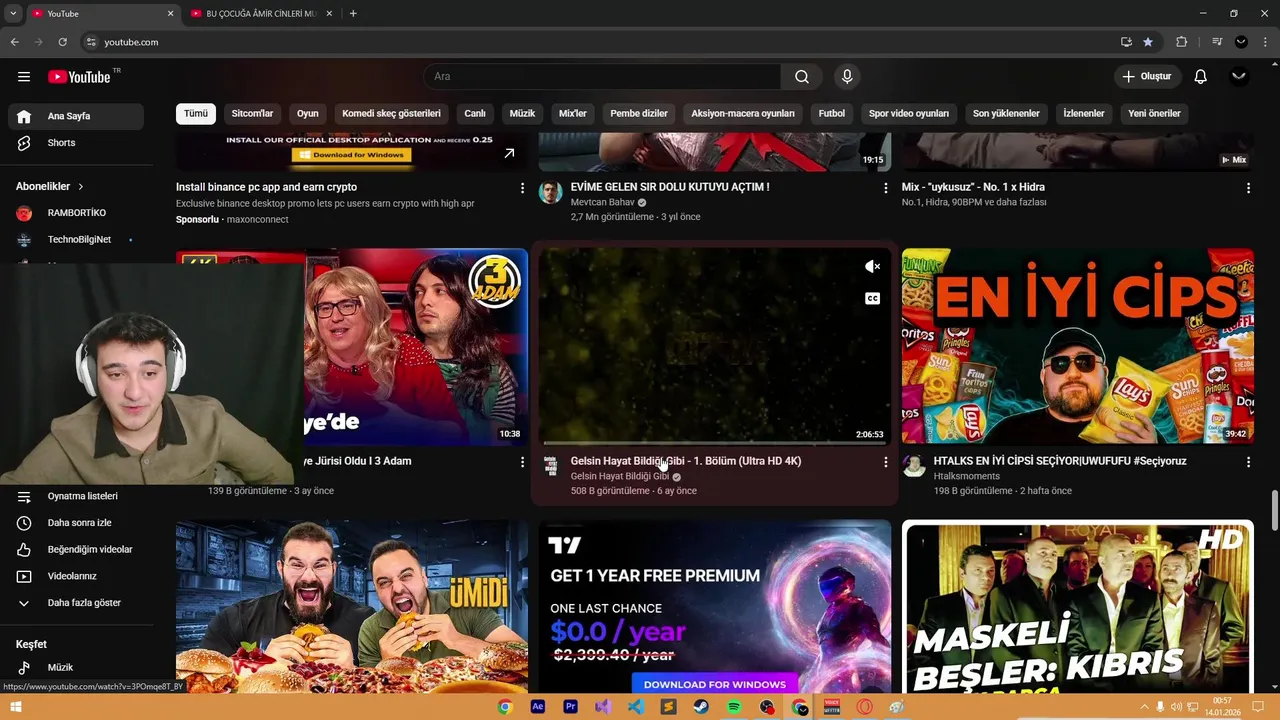Click the Oluştur create button
The height and width of the screenshot is (720, 1280).
pyautogui.click(x=1147, y=77)
